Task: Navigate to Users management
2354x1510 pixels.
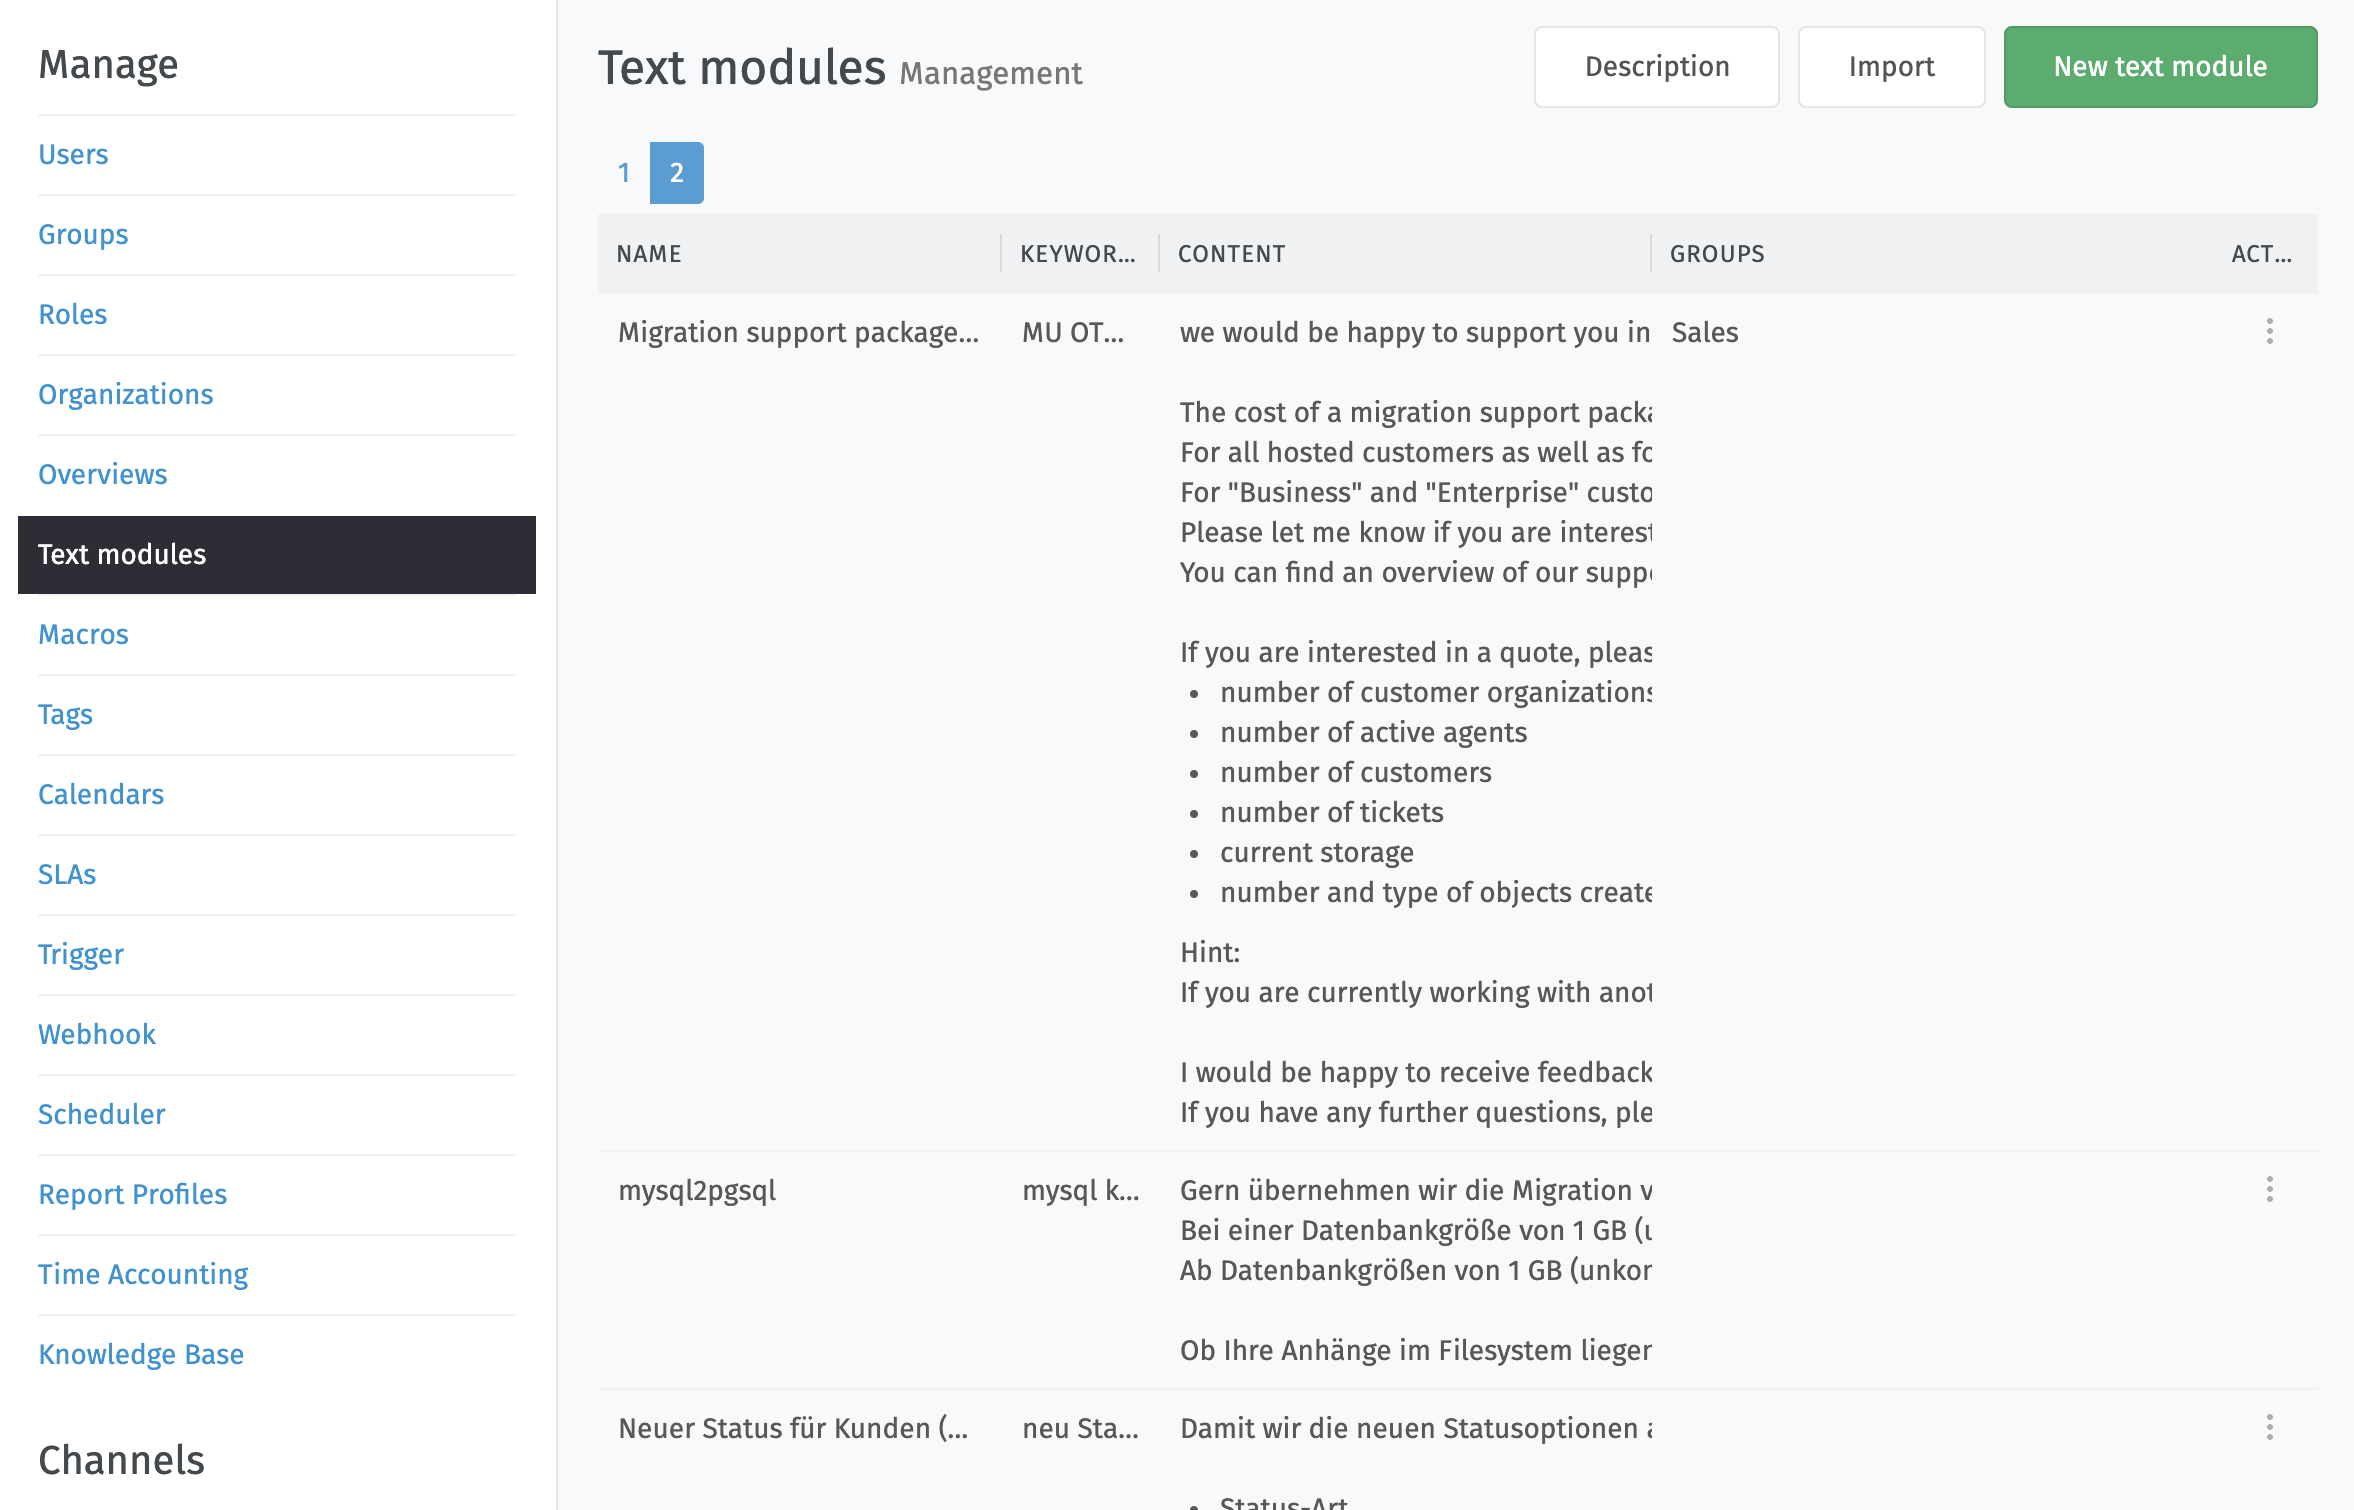Action: [x=73, y=154]
